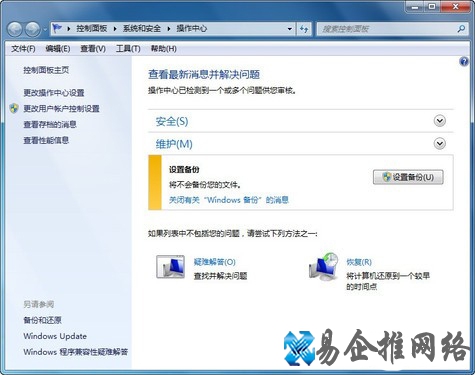Select 控制面板 in the address breadcrumb

coord(92,29)
